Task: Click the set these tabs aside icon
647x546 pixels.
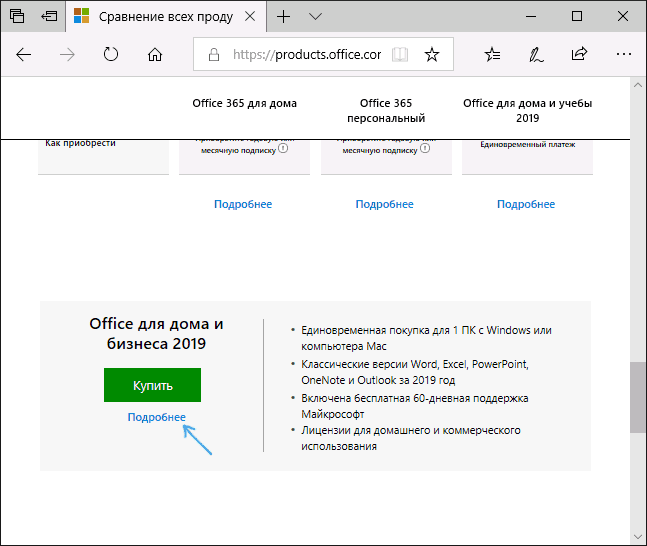Action: pyautogui.click(x=49, y=16)
